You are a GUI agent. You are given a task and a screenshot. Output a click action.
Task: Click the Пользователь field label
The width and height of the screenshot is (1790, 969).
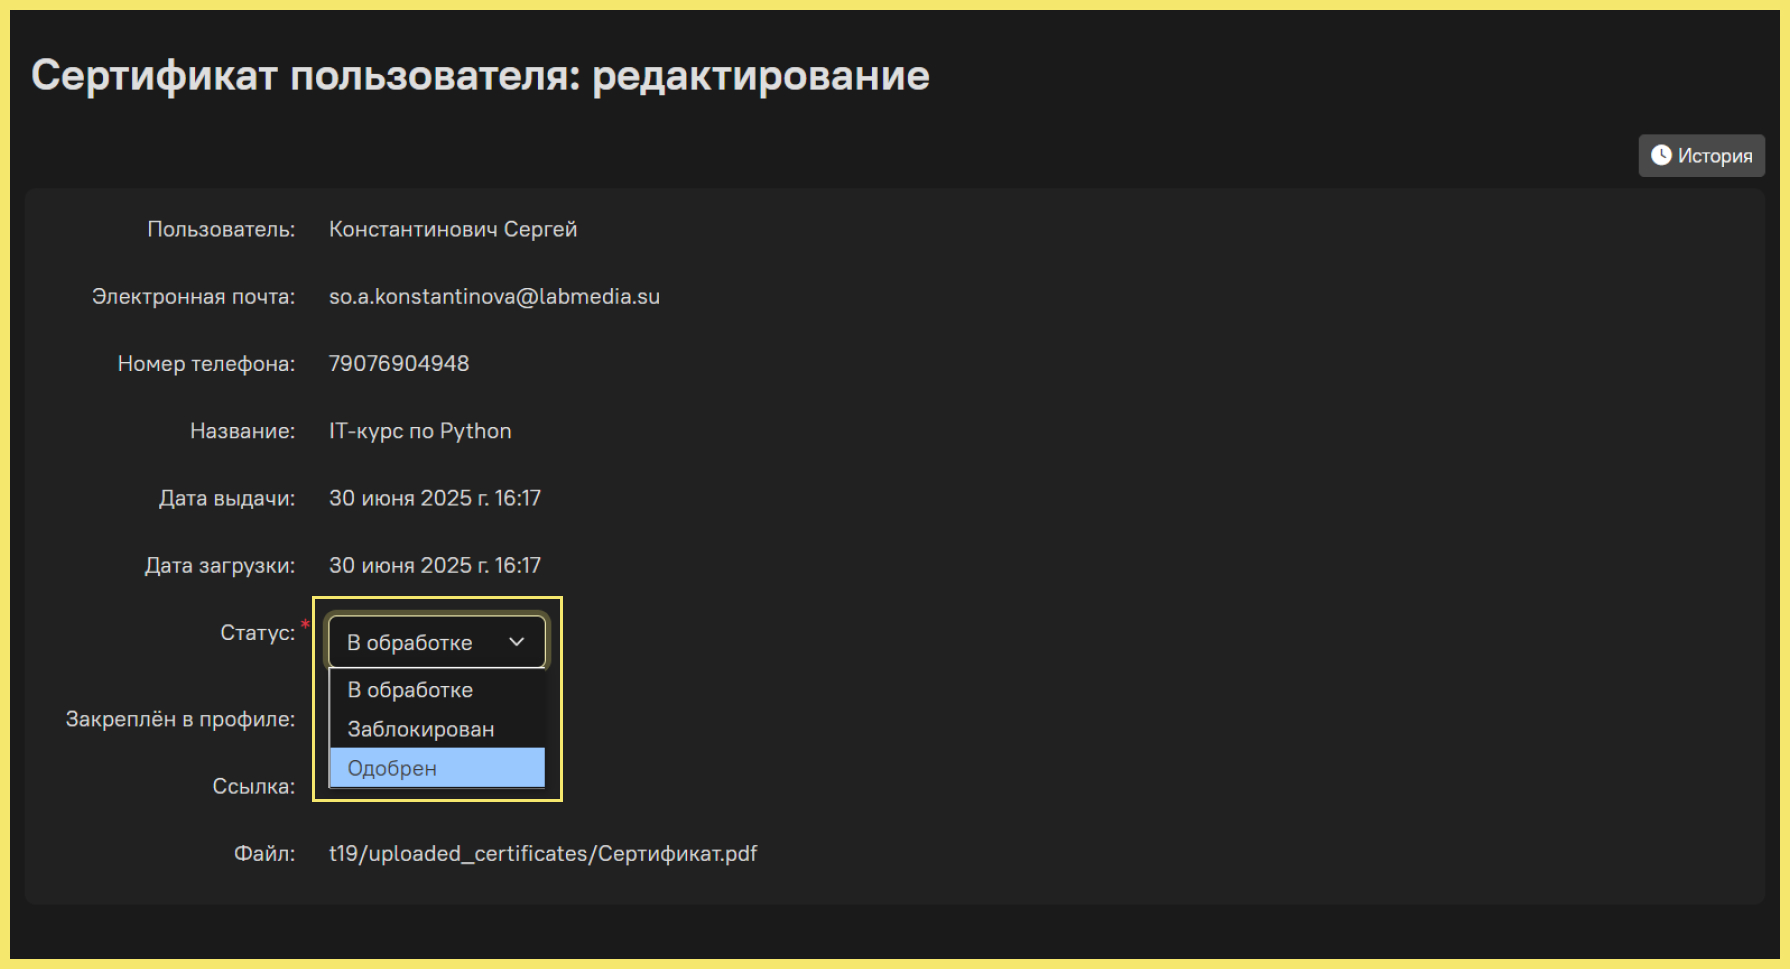[221, 229]
